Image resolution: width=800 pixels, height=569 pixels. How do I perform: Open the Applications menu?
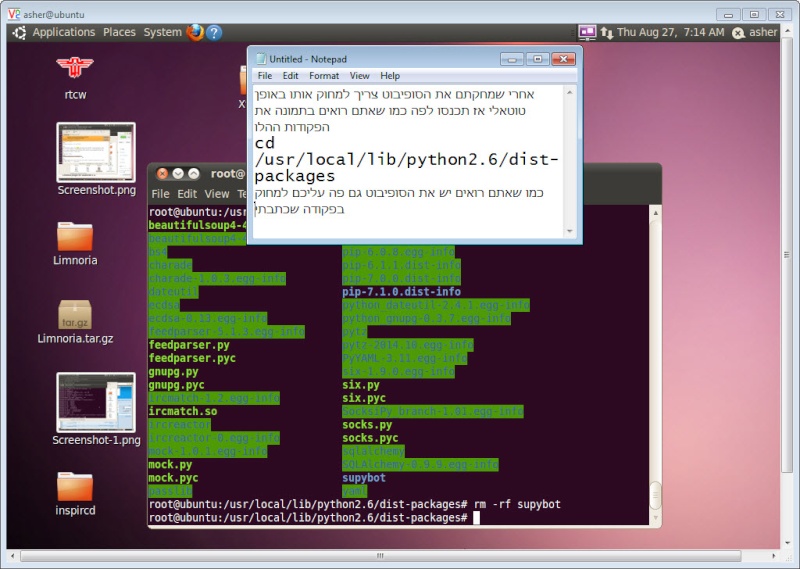(x=64, y=32)
